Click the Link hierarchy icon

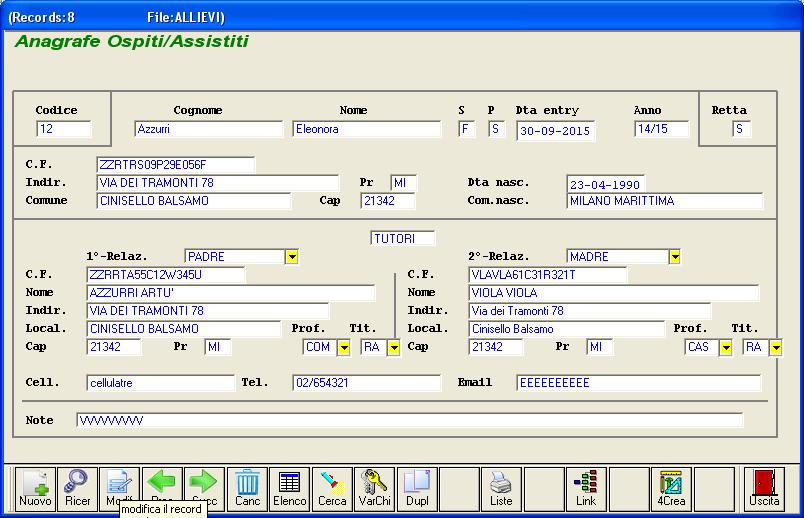tap(586, 489)
